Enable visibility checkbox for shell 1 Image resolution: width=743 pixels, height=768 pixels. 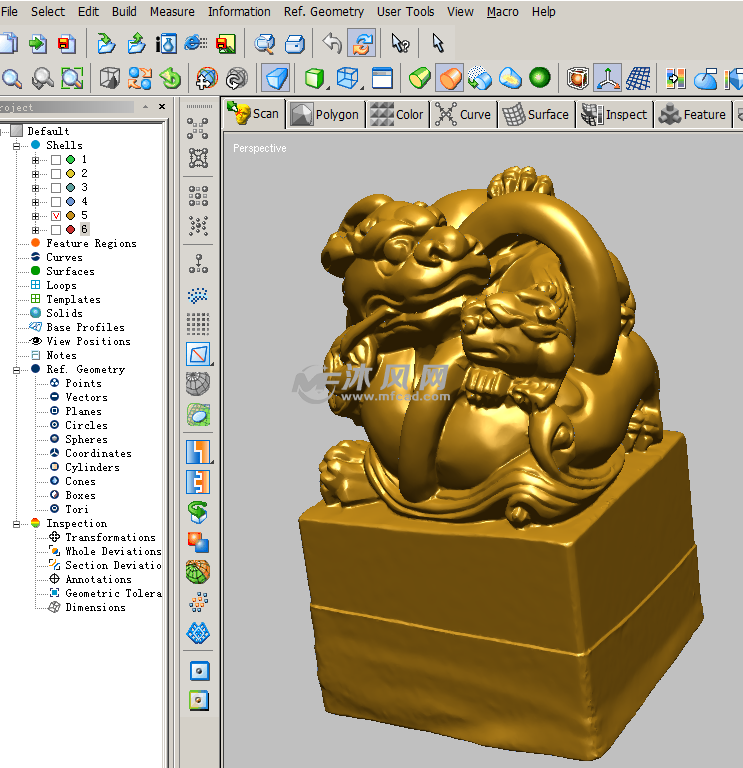56,160
